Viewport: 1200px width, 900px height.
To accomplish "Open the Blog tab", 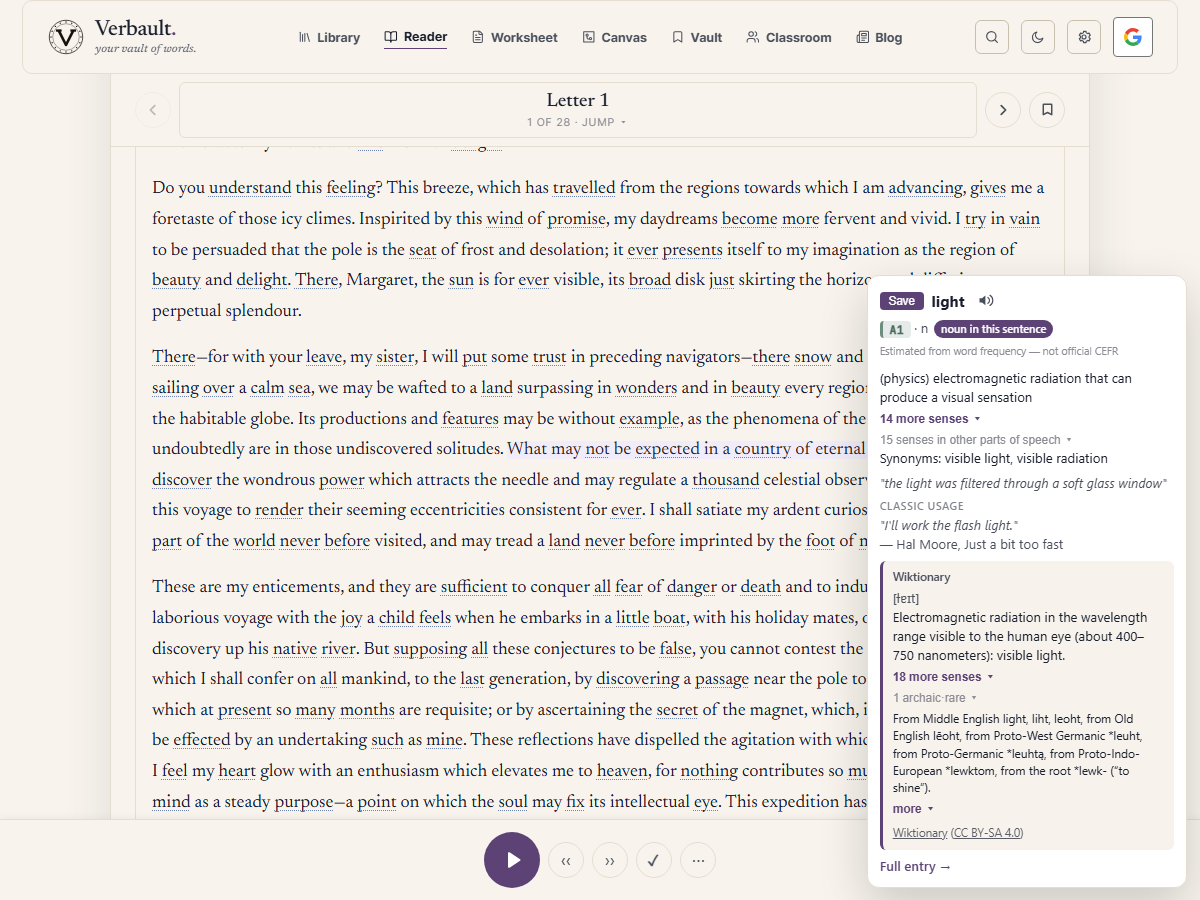I will pos(879,37).
